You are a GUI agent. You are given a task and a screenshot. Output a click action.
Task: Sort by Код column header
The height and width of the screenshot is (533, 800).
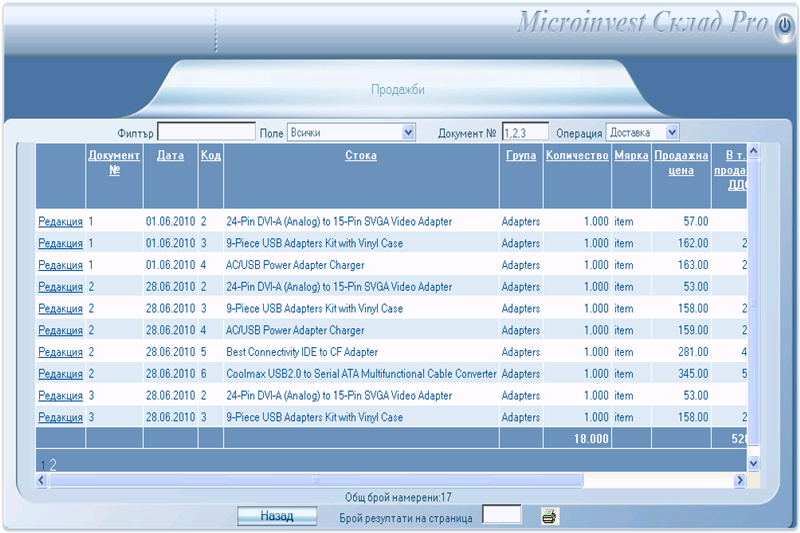(x=211, y=155)
